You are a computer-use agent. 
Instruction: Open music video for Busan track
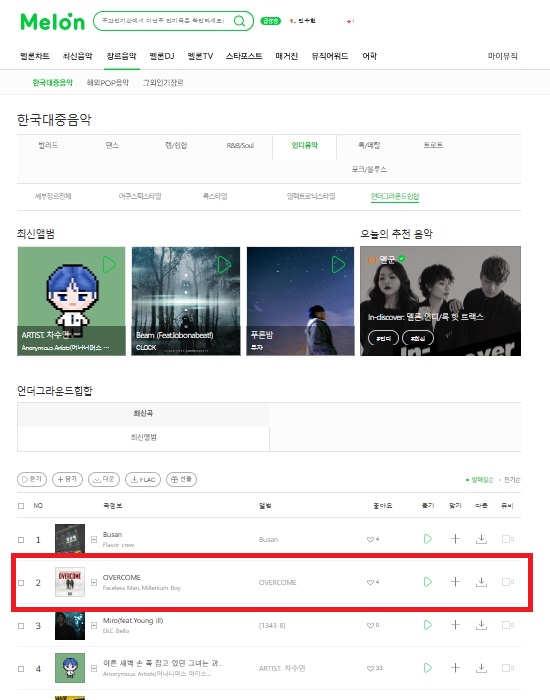pos(508,539)
